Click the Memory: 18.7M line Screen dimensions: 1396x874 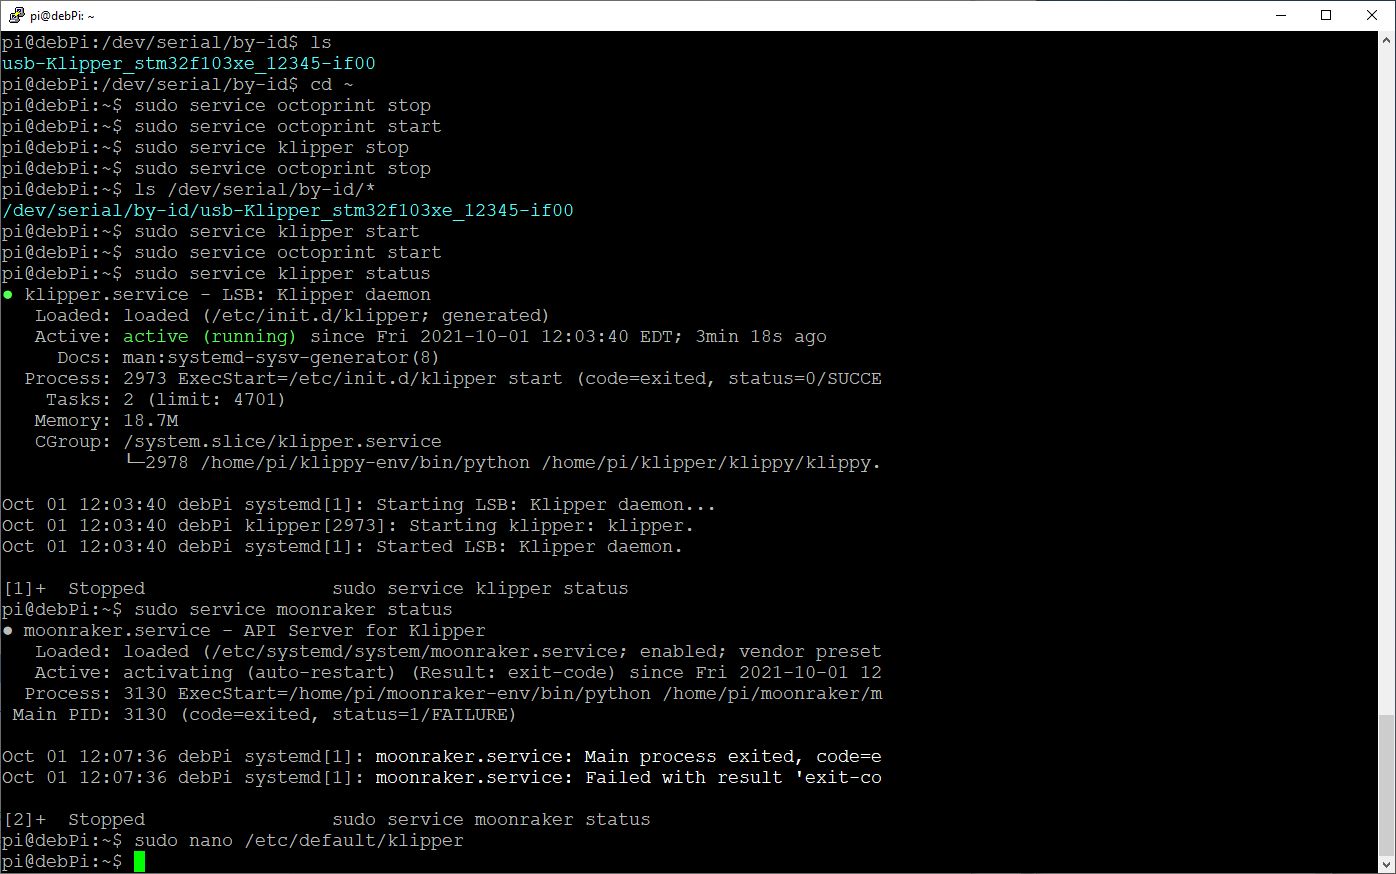pos(108,420)
